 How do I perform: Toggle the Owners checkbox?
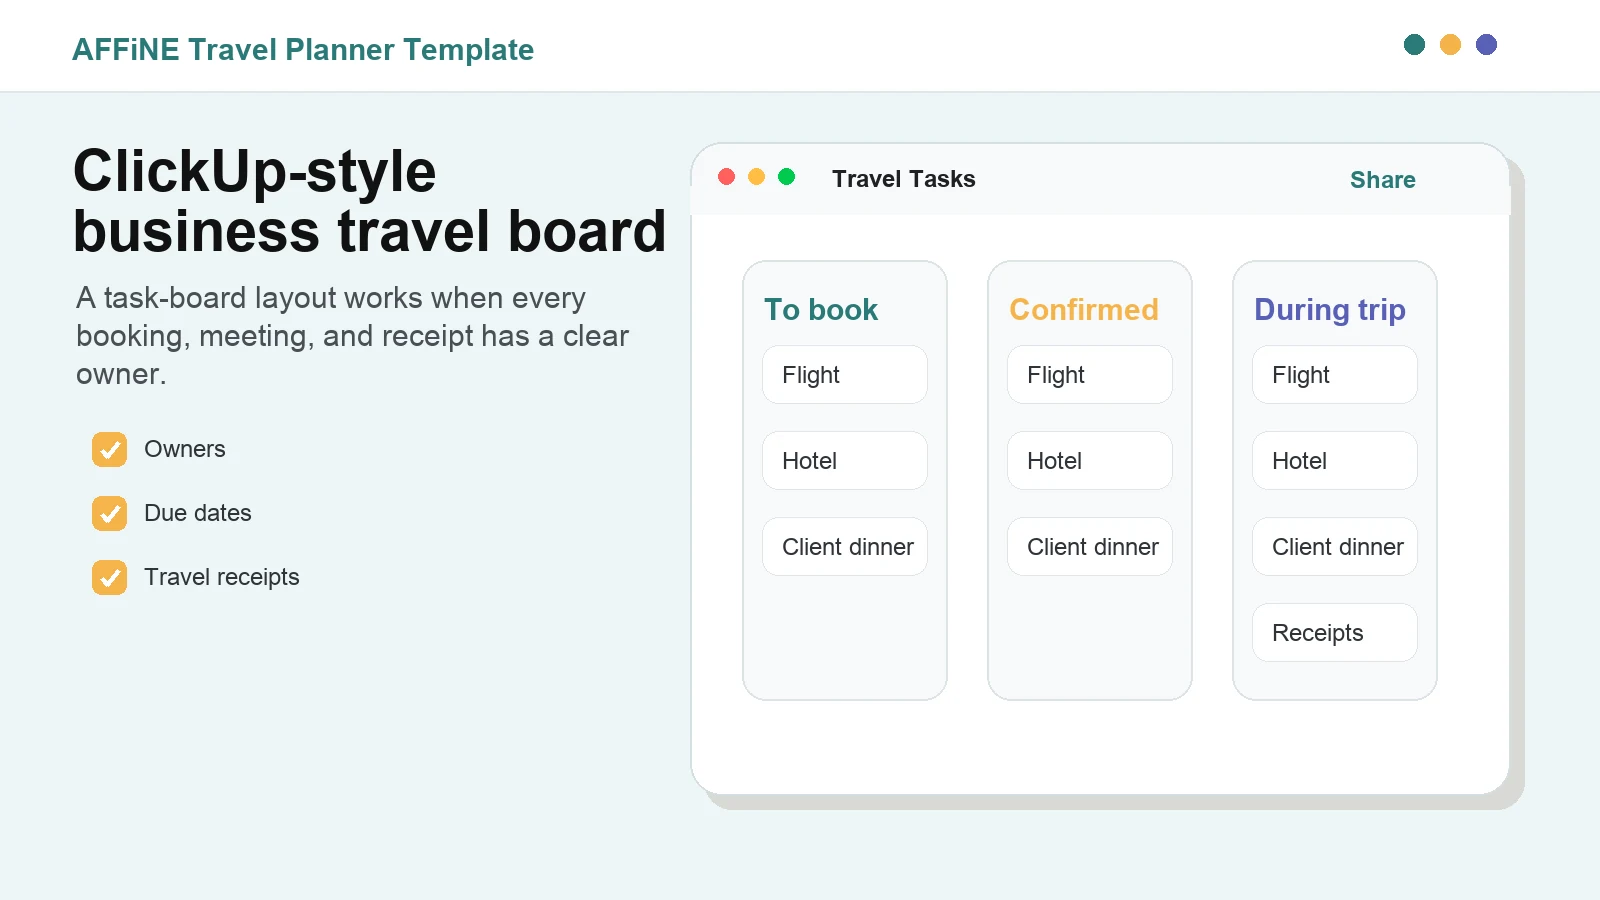coord(110,450)
